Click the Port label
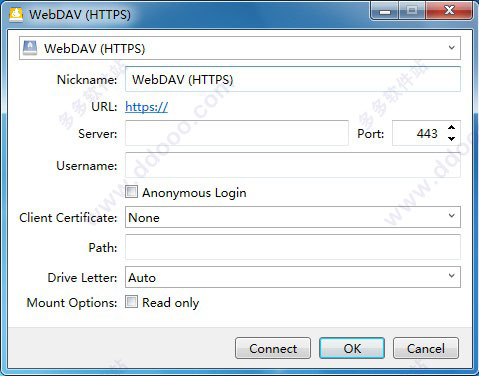 371,134
